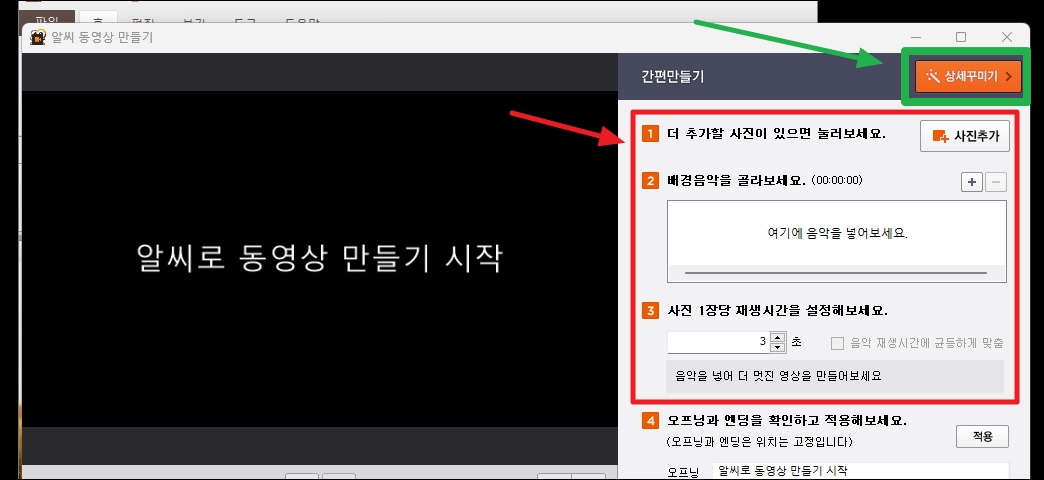Screen dimensions: 1044x480
Task: Click the 여기에 음악을 넣어보세요 music drop area
Action: [837, 233]
